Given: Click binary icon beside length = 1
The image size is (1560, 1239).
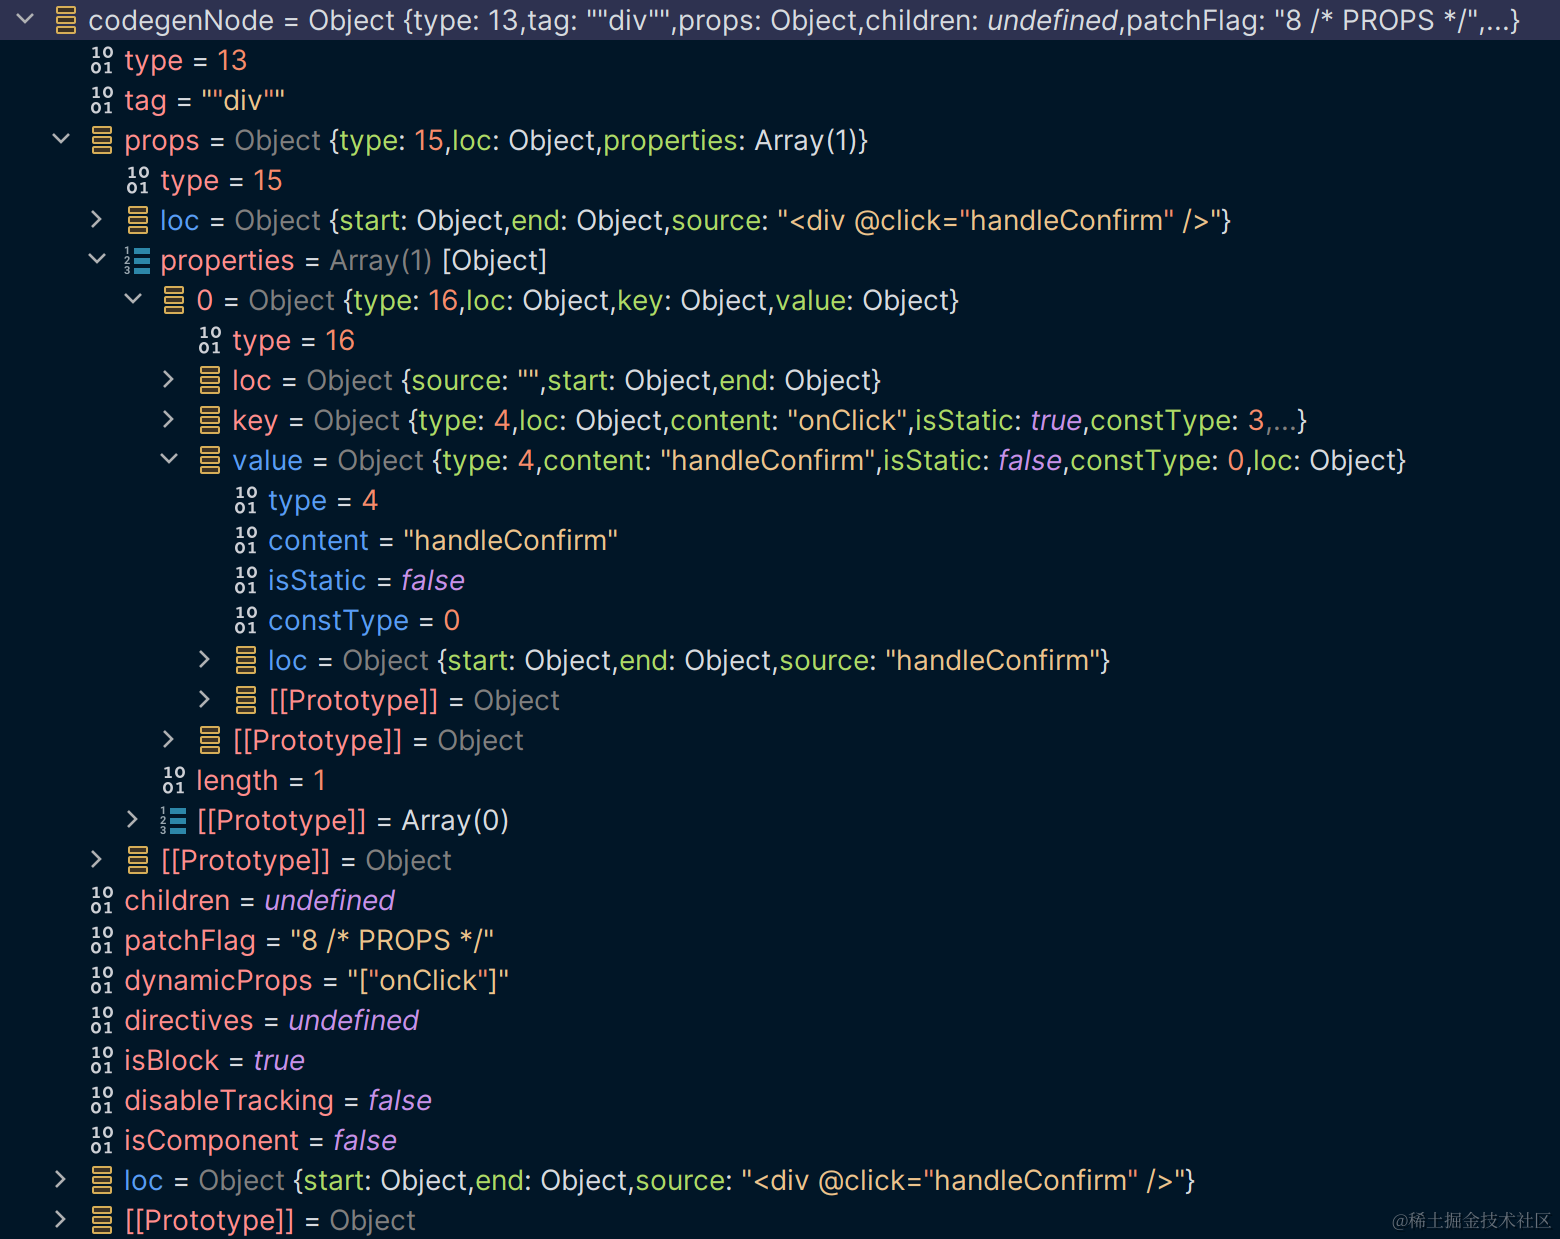Looking at the screenshot, I should (x=174, y=780).
